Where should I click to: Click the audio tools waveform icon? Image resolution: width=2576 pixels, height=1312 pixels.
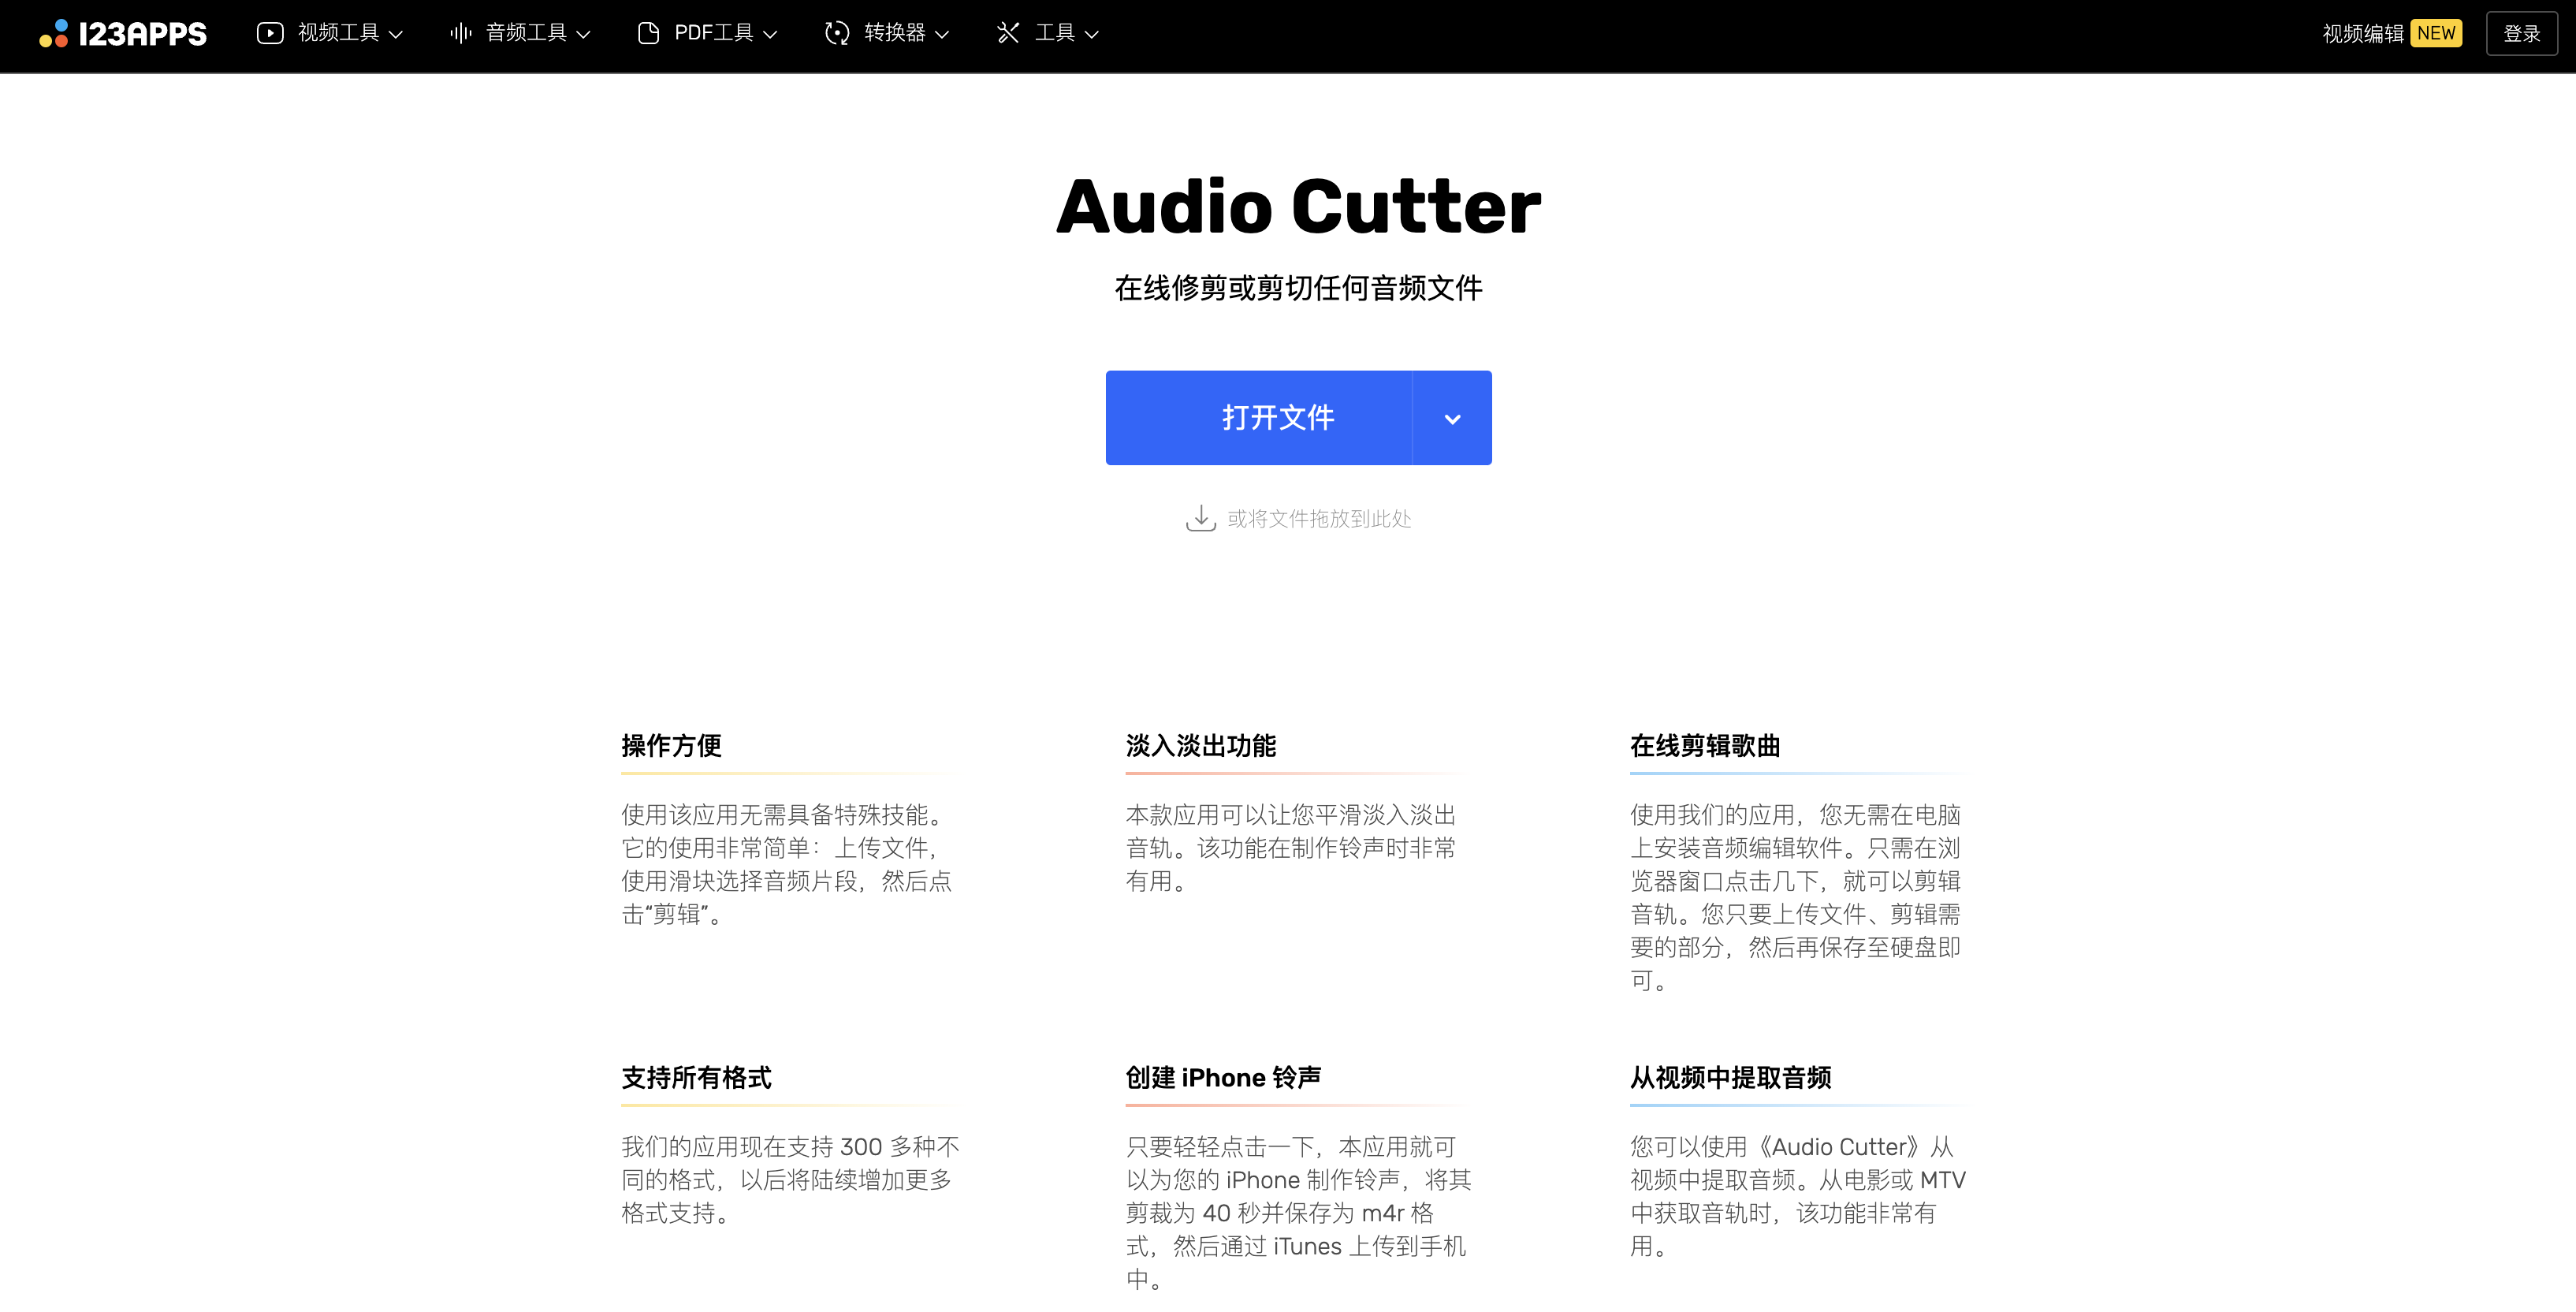(461, 33)
